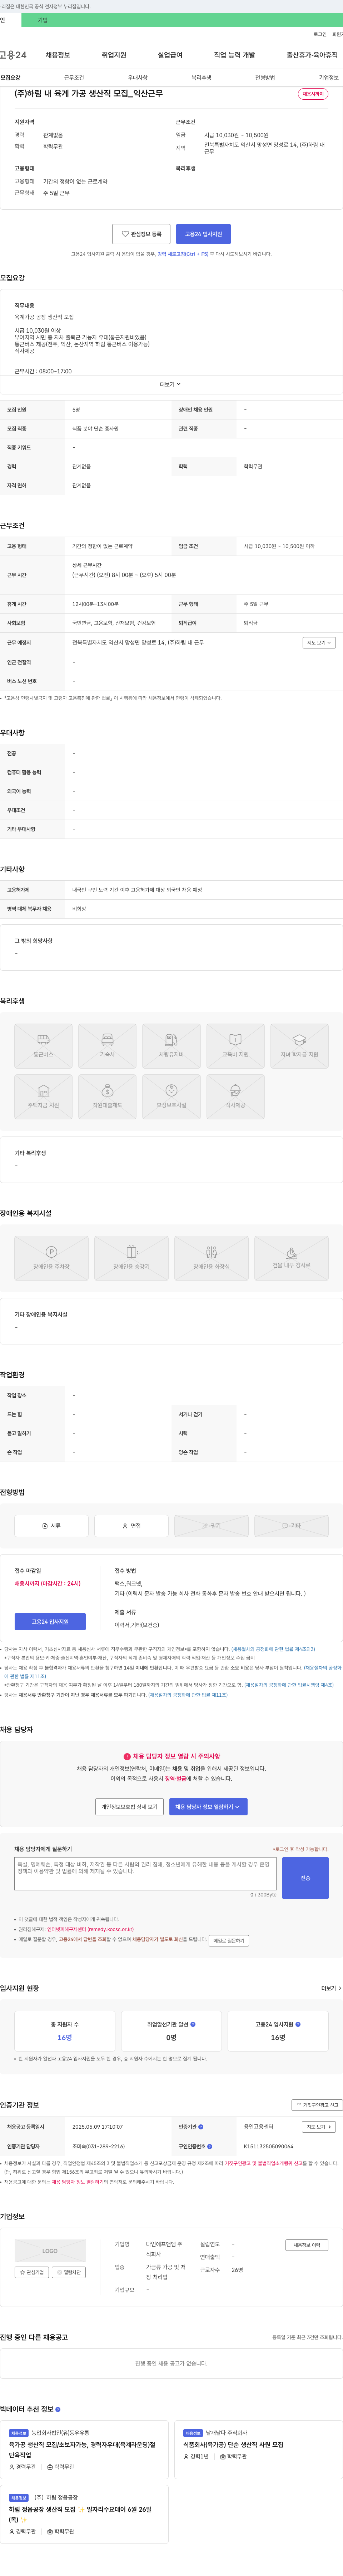This screenshot has height=2576, width=343.
Task: Click the 서류 screening method box
Action: (51, 1526)
